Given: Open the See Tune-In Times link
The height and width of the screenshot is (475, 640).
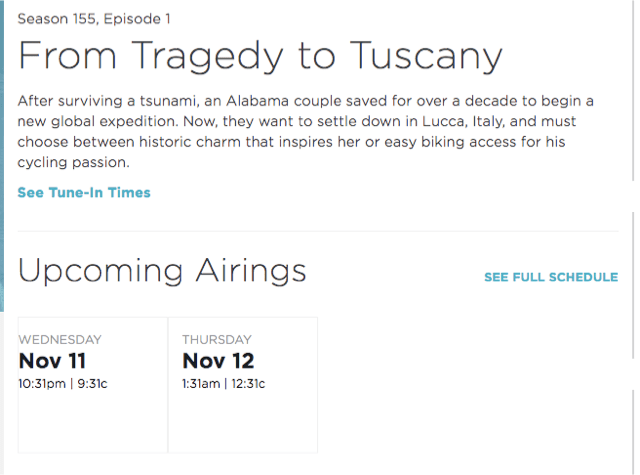Looking at the screenshot, I should pos(84,192).
